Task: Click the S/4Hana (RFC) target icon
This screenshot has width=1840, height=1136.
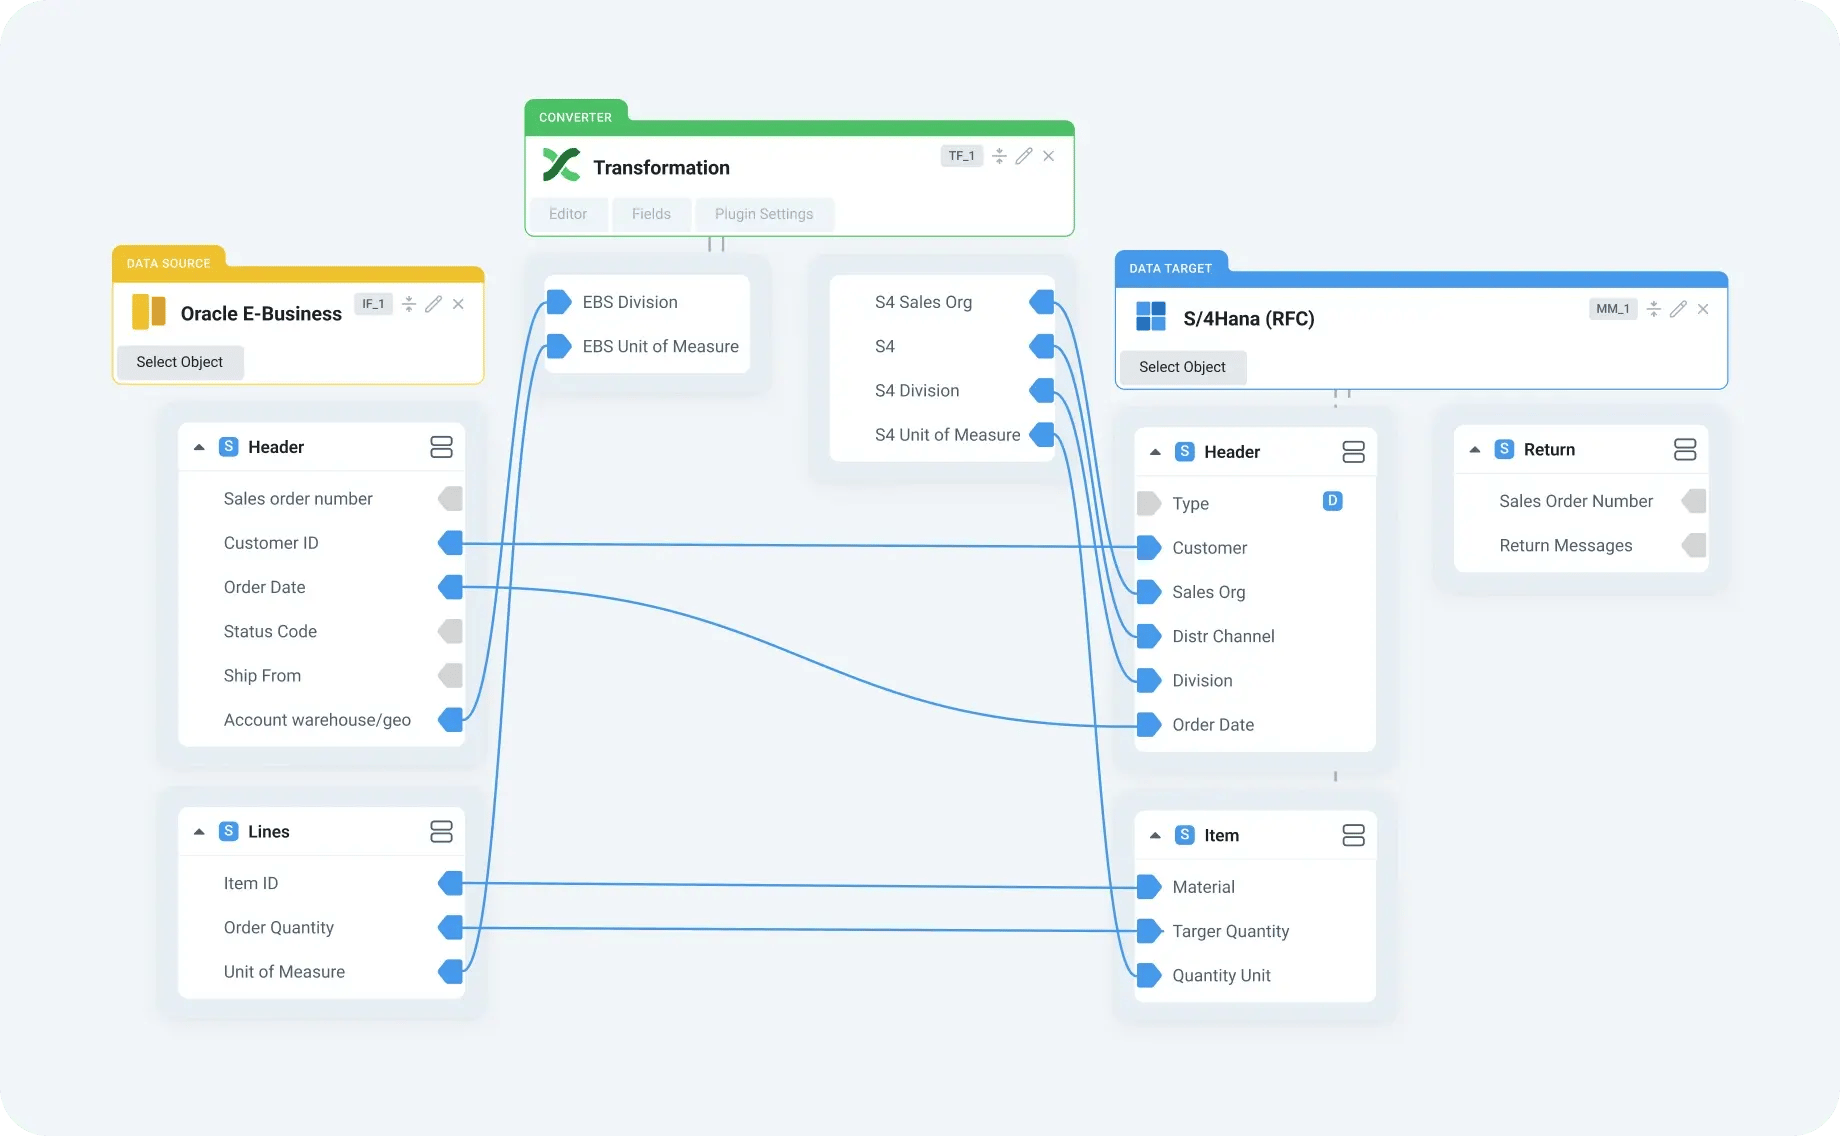Action: (1151, 317)
